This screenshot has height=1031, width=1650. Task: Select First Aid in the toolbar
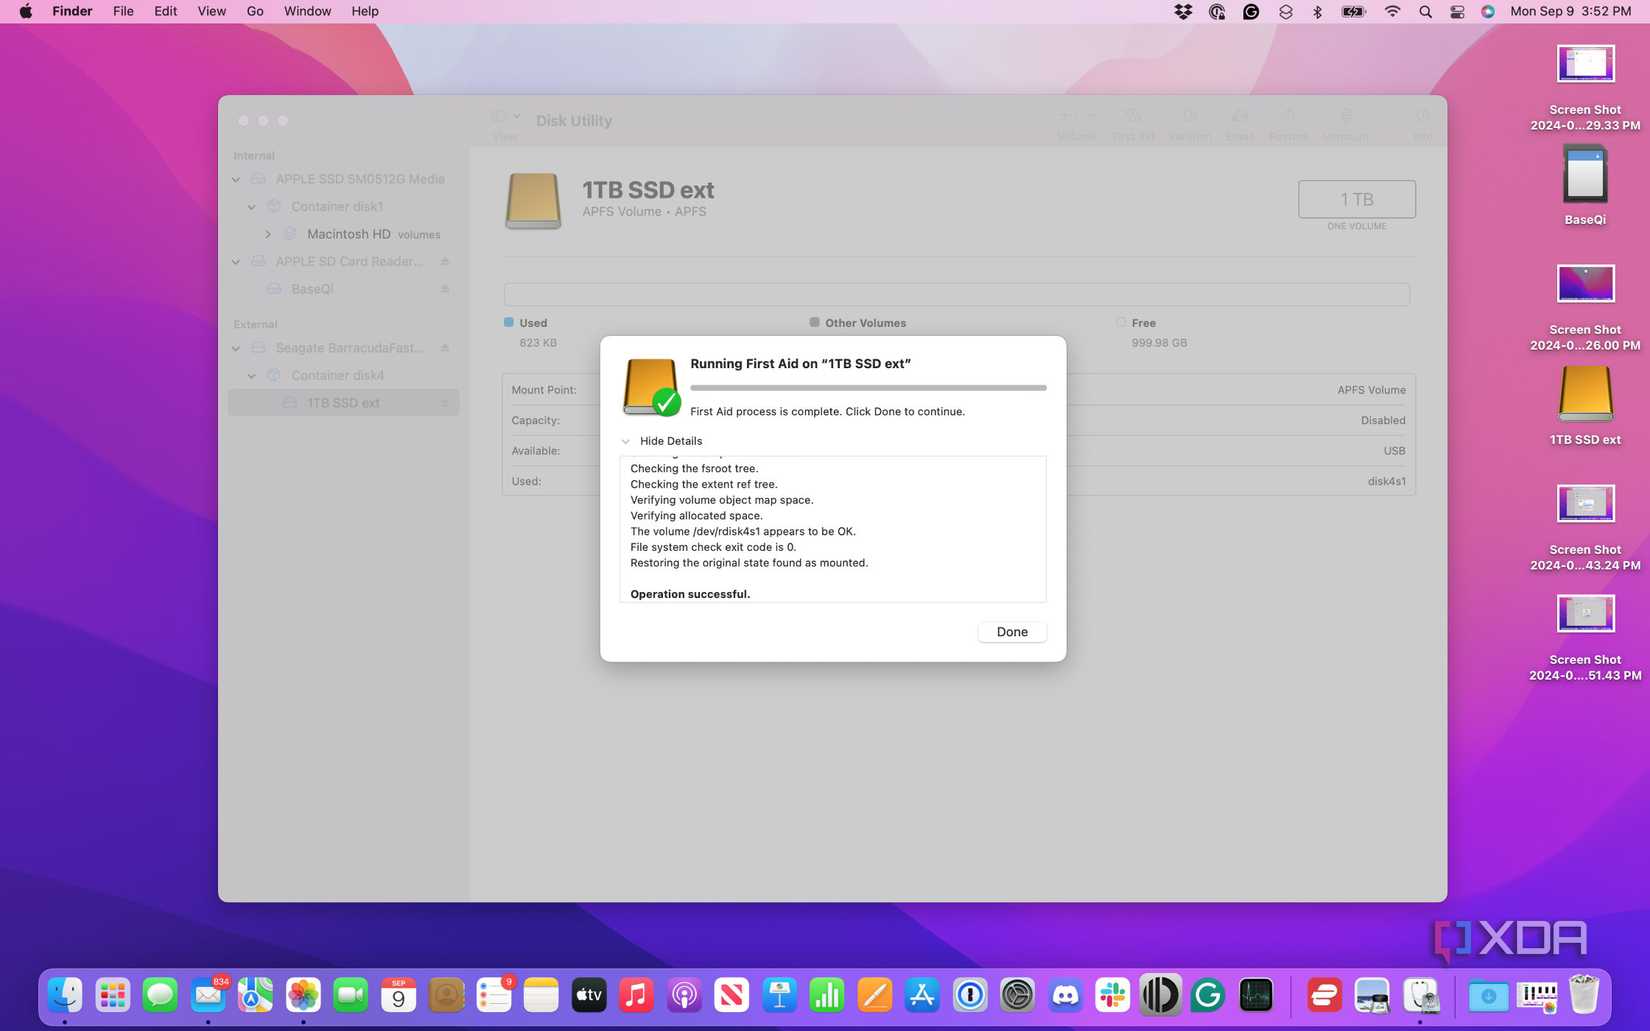click(1133, 122)
